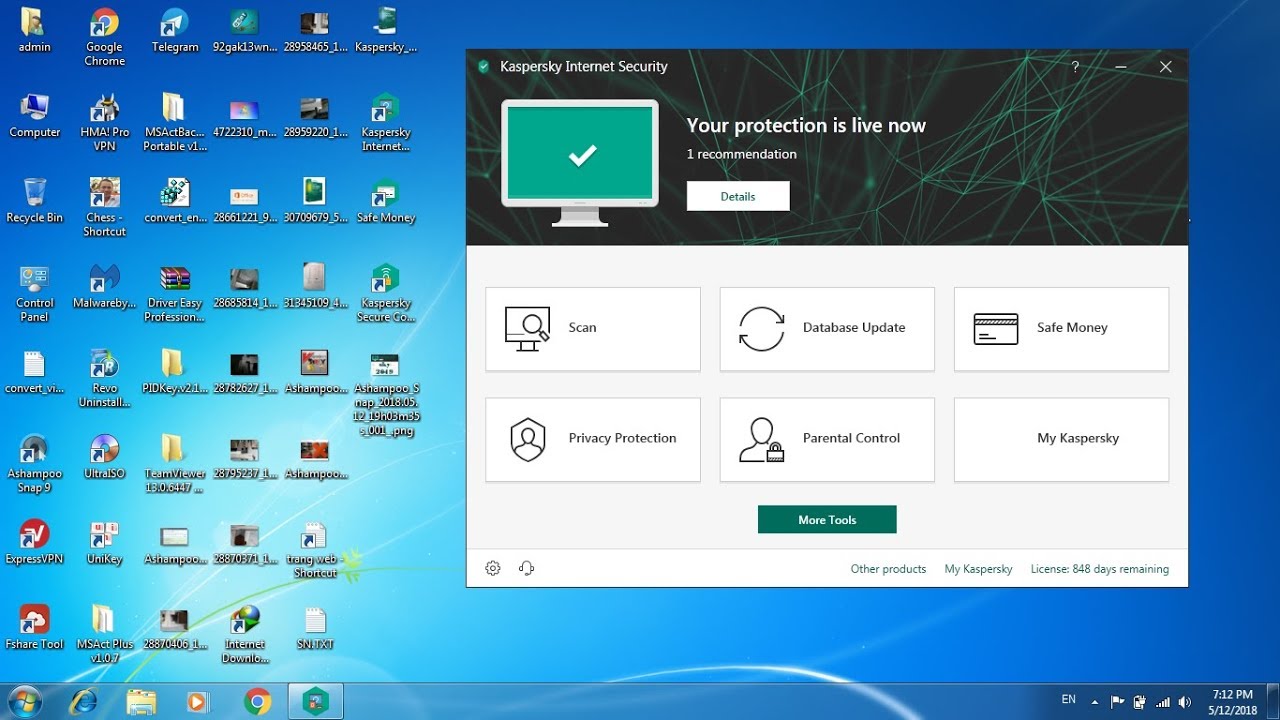1280x720 pixels.
Task: Click the Details button
Action: coord(738,196)
